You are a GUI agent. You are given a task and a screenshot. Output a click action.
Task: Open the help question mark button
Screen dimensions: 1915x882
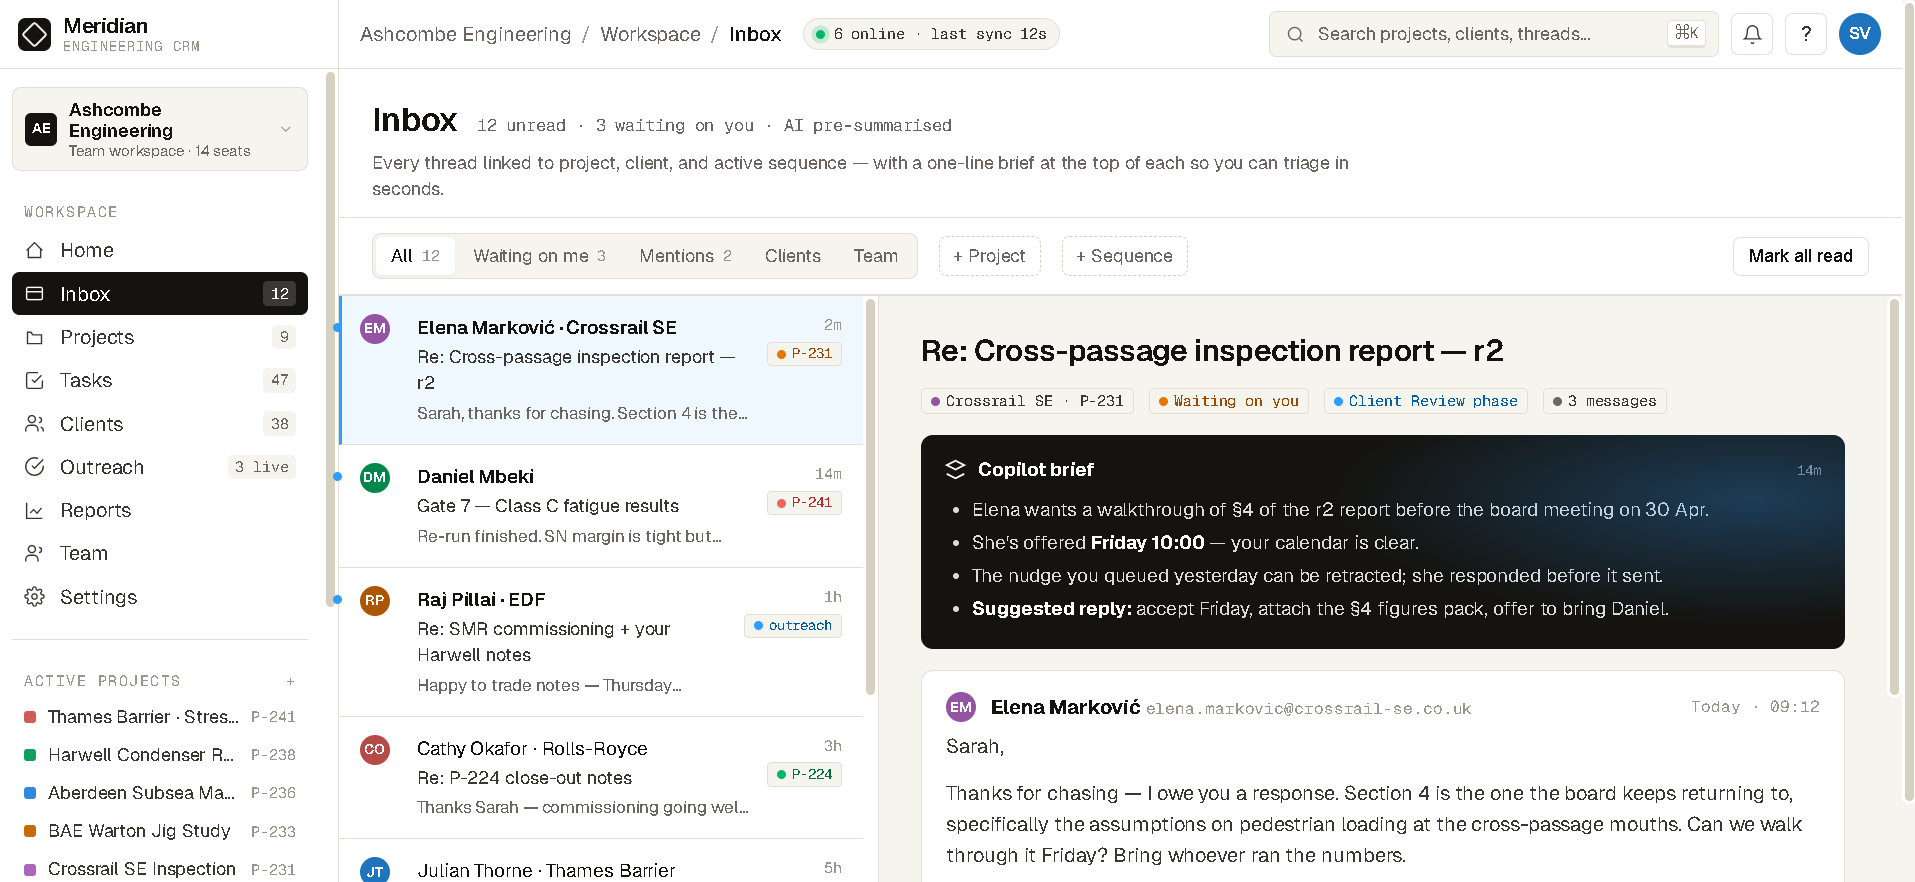(x=1806, y=34)
